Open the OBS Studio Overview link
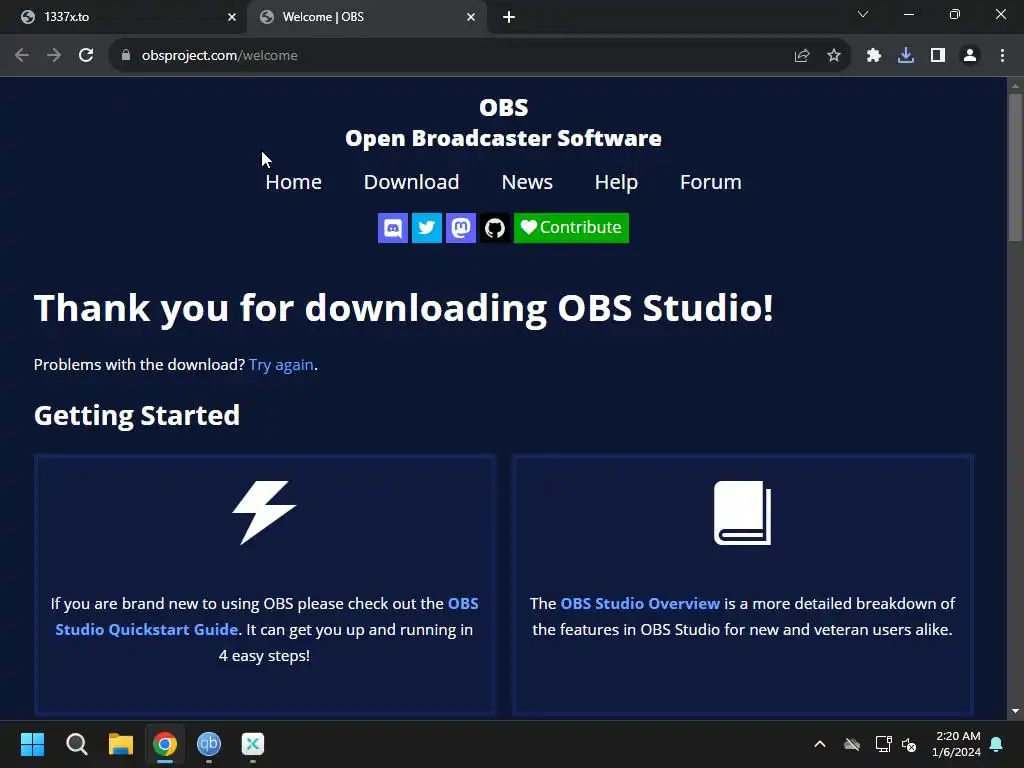 pyautogui.click(x=640, y=603)
